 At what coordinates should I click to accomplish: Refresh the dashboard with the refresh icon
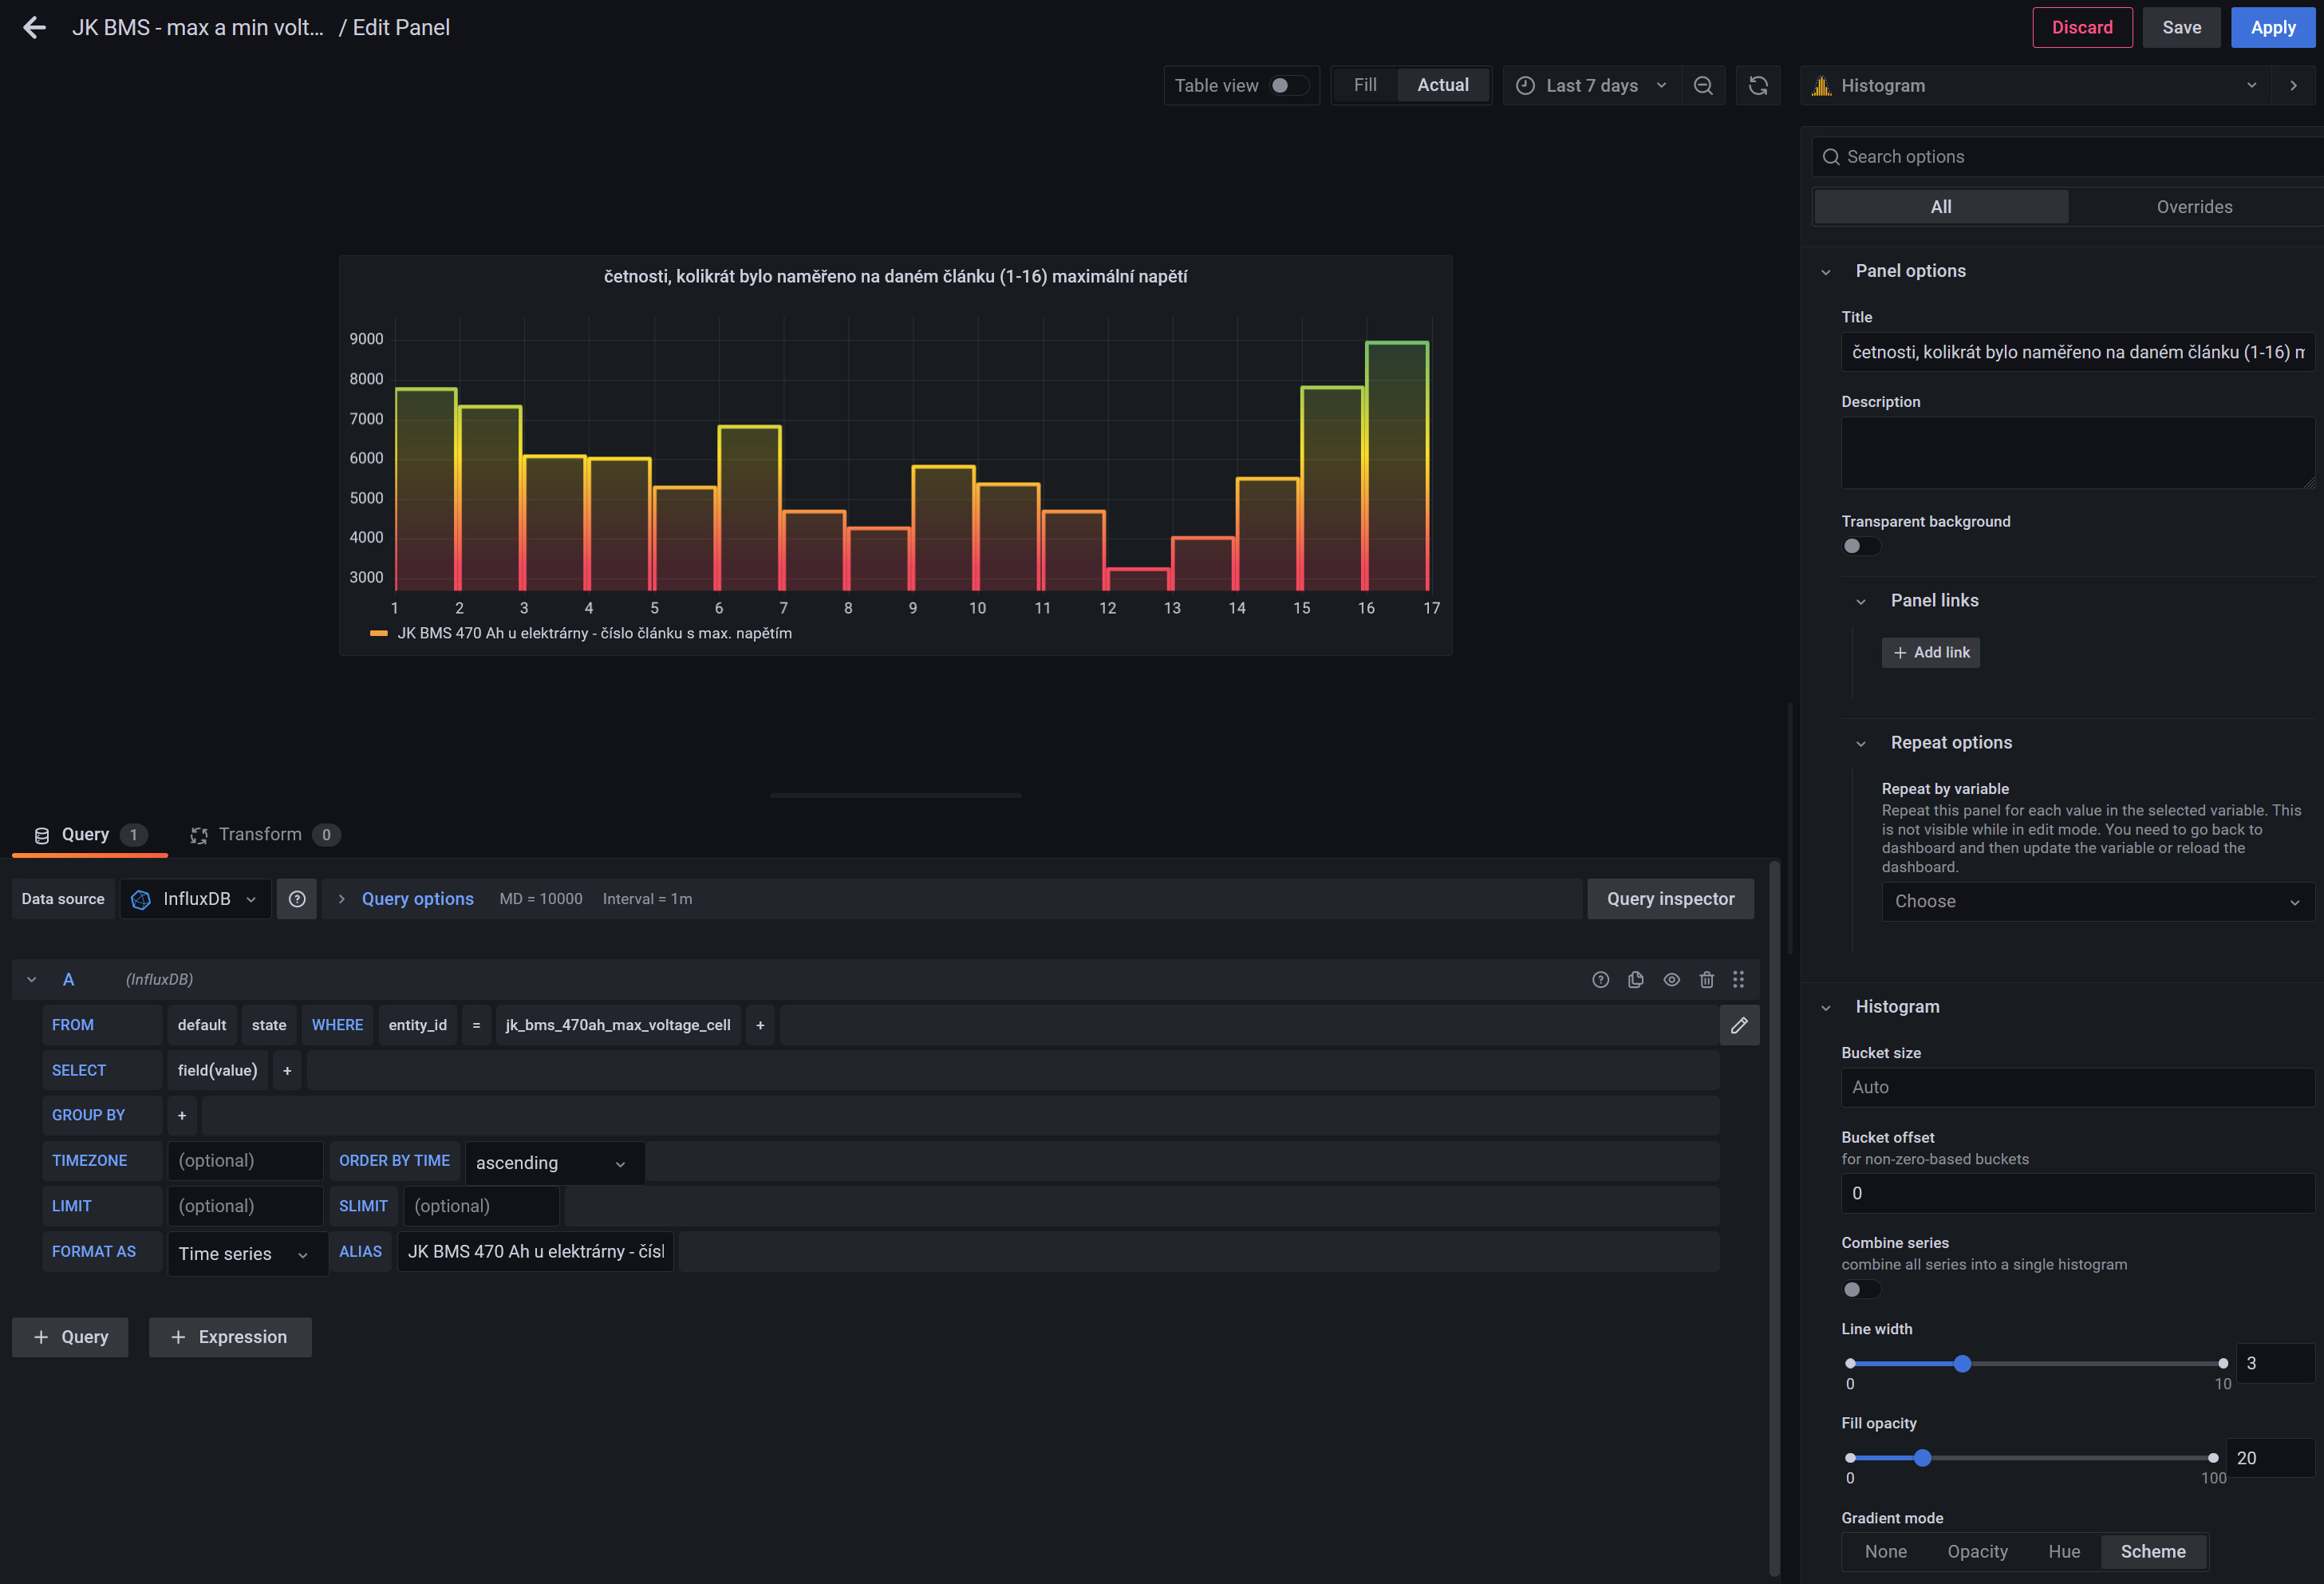click(x=1758, y=86)
